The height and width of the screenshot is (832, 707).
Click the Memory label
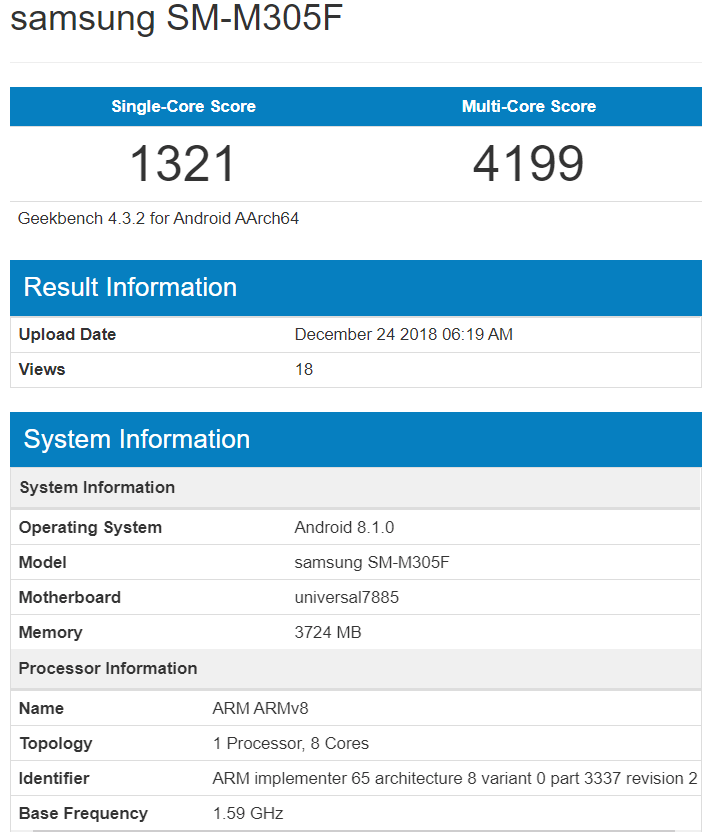coord(50,632)
